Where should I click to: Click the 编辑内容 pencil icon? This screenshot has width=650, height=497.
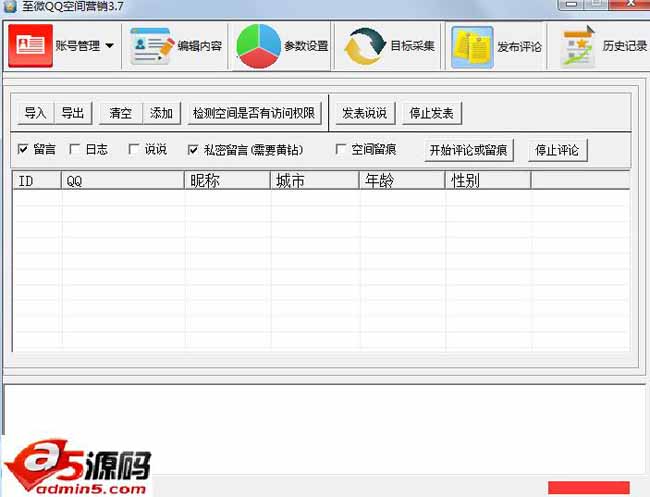[152, 46]
